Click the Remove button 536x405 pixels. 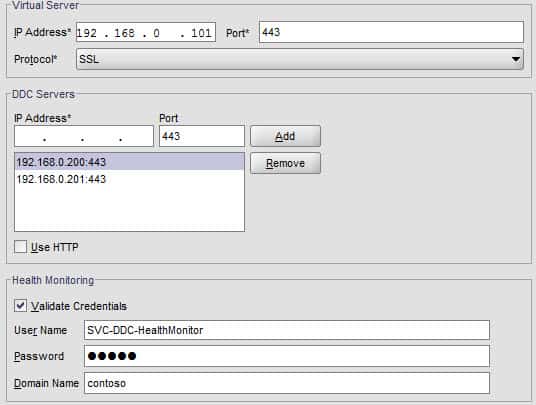click(x=285, y=163)
